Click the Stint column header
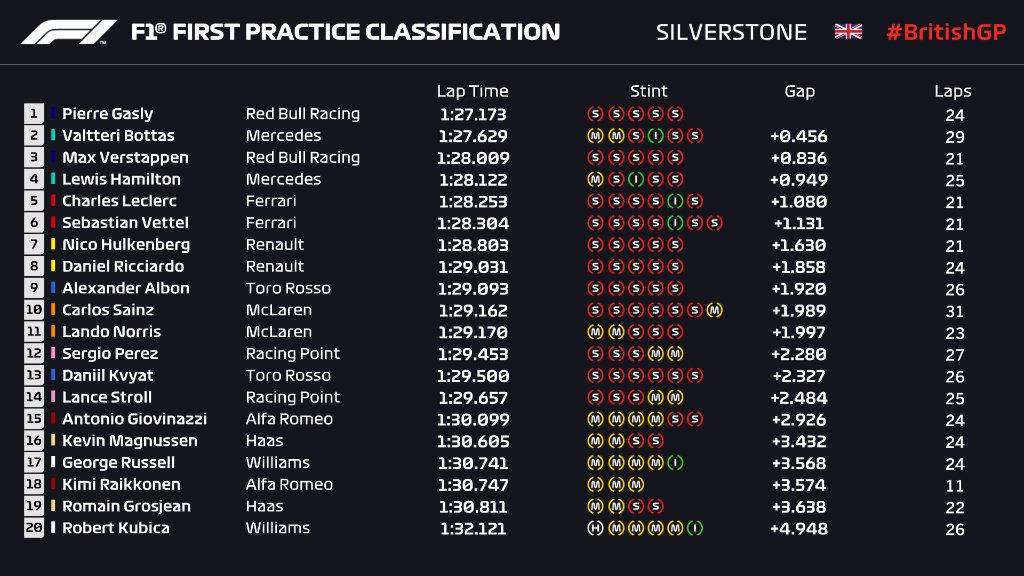The height and width of the screenshot is (576, 1024). click(x=649, y=91)
